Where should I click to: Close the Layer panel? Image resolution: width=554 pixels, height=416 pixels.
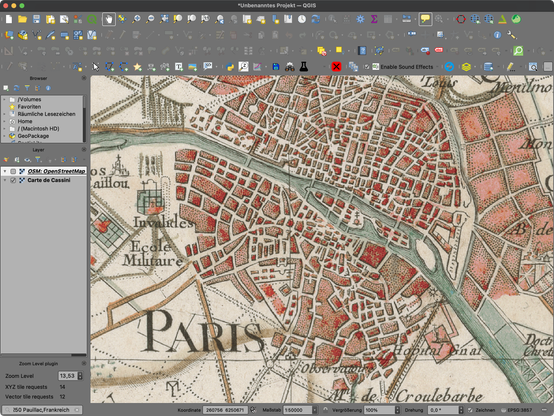pos(84,150)
